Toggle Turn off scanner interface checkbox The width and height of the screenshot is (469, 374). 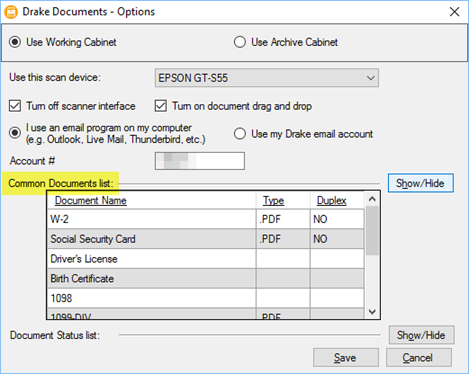[x=15, y=106]
